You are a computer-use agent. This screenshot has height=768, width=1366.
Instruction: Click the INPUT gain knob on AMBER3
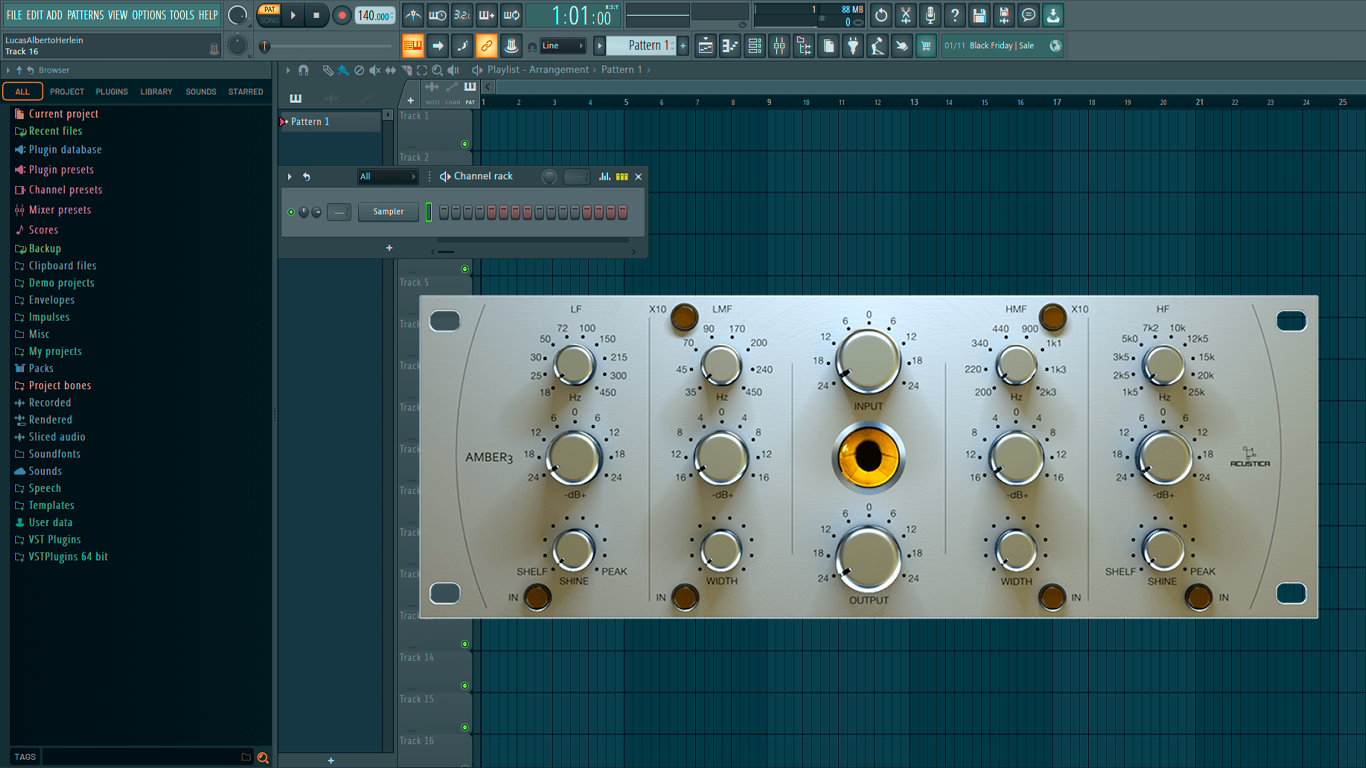(868, 361)
